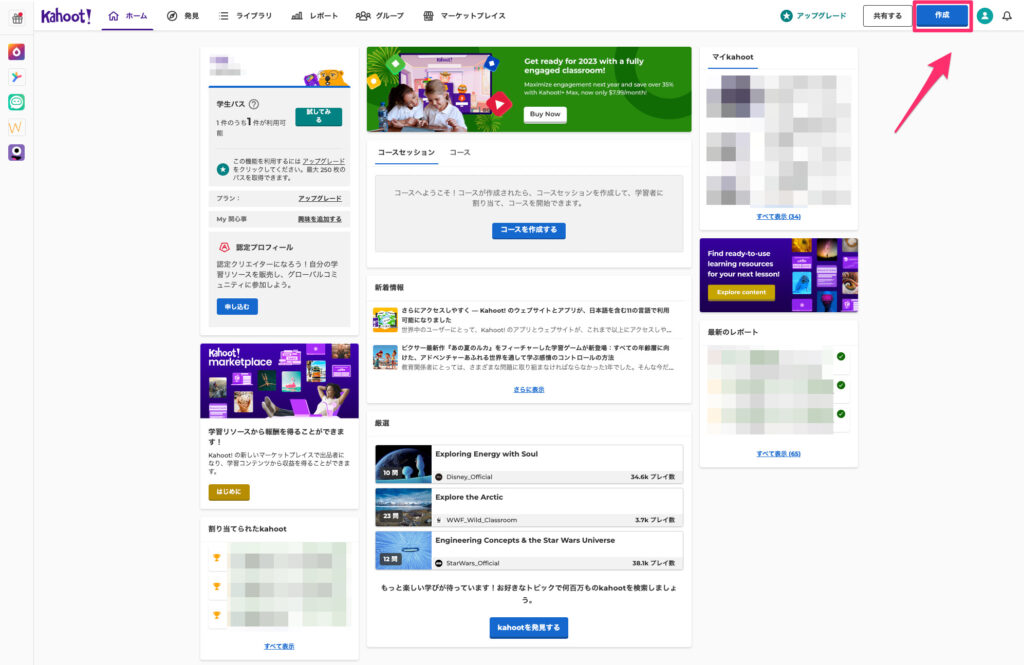The width and height of the screenshot is (1024, 665).
Task: Click the すべて表示 (65) link
Action: [x=778, y=453]
